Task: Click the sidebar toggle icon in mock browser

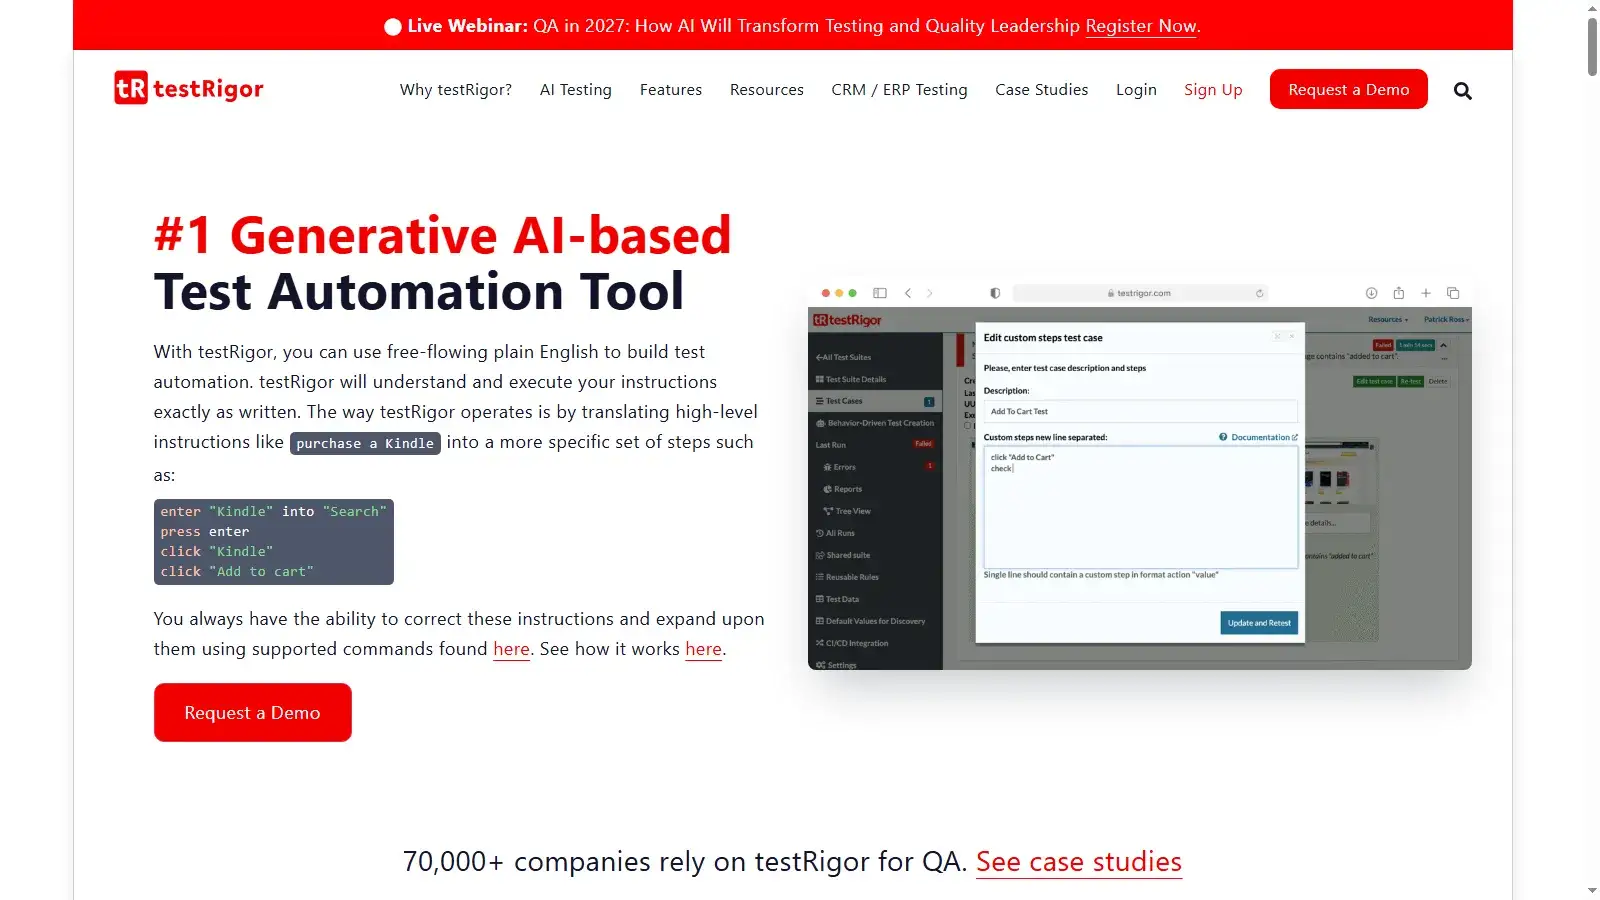Action: click(880, 293)
